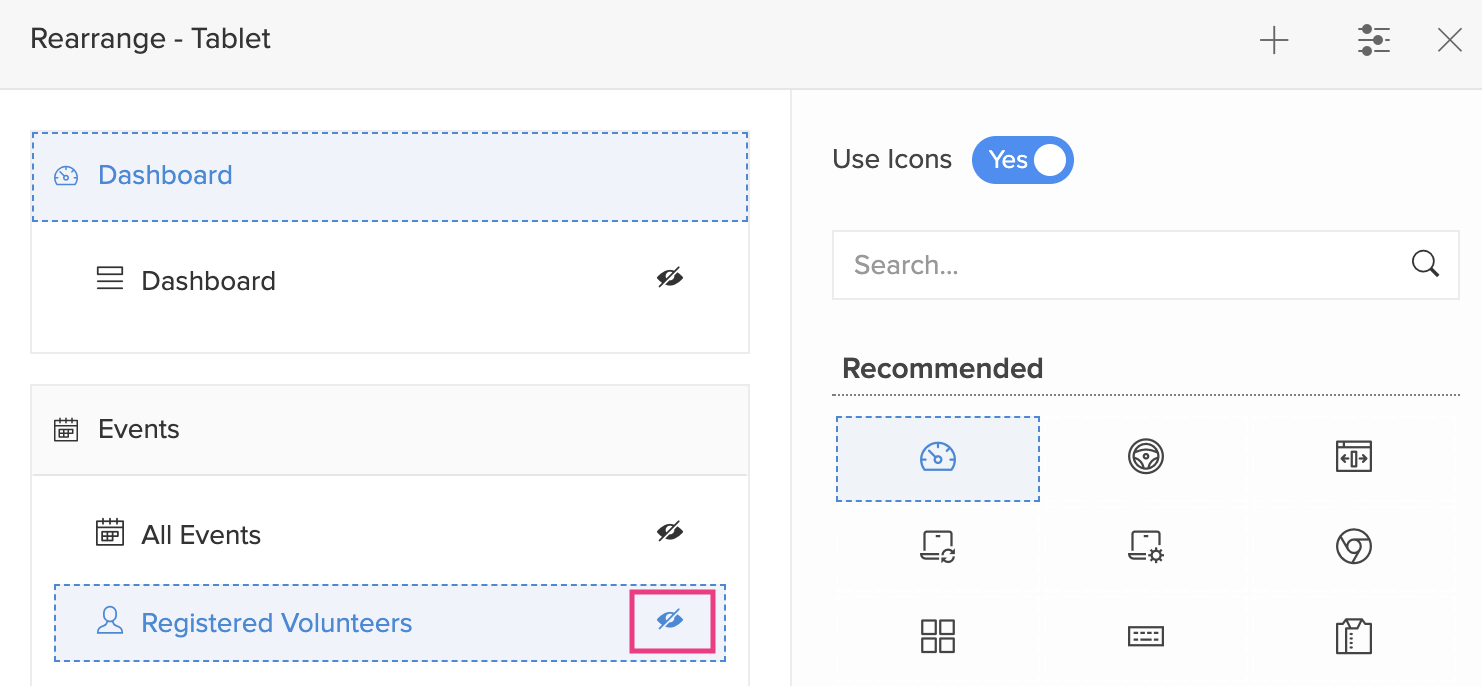Choose the keyboard icon
1482x686 pixels.
coord(1145,635)
